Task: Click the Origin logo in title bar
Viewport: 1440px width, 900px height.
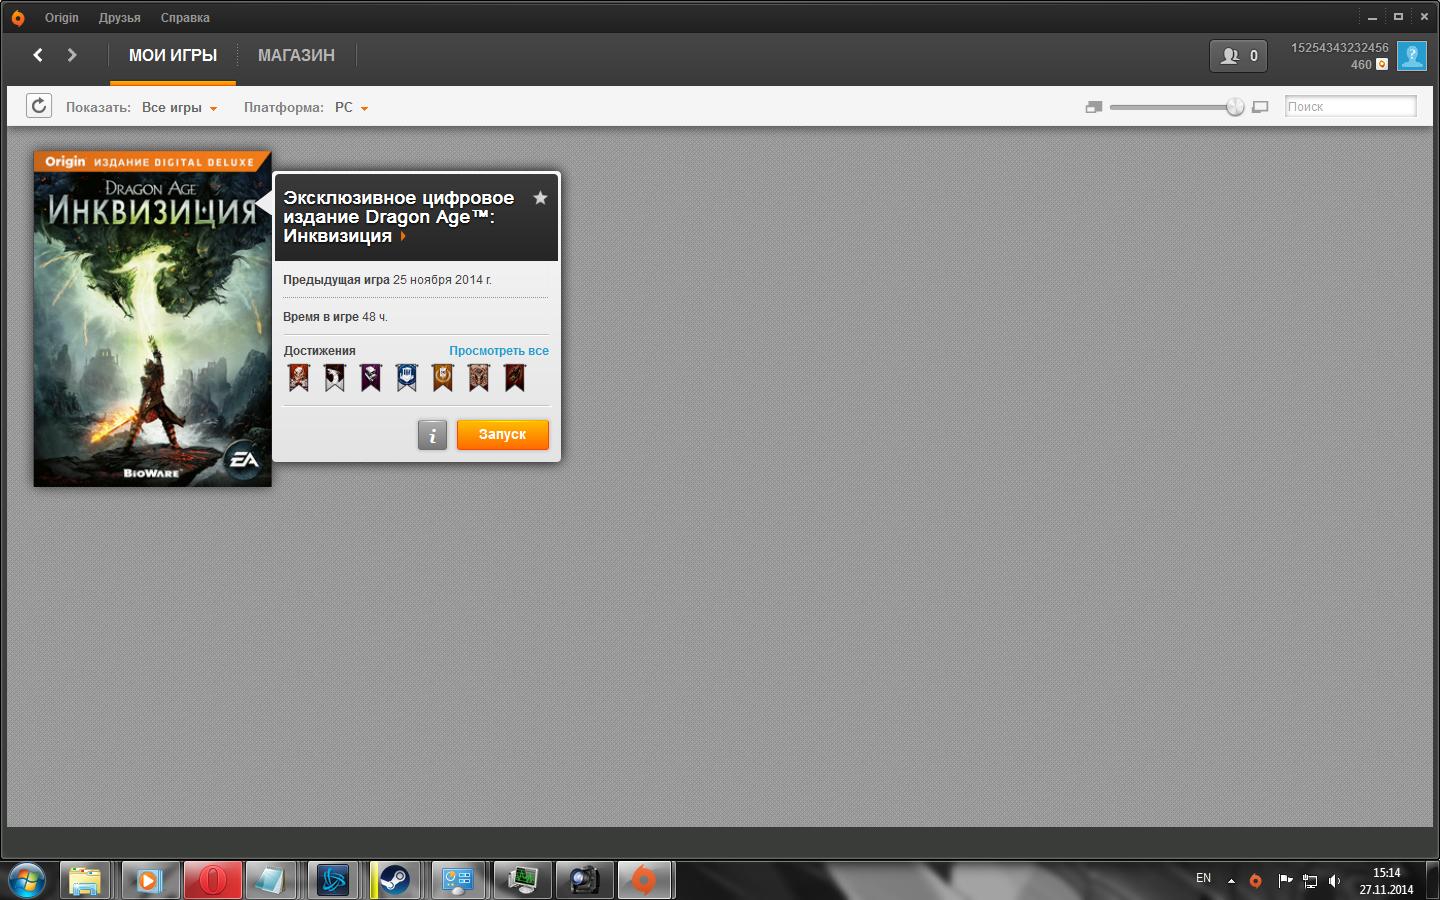Action: [x=17, y=18]
